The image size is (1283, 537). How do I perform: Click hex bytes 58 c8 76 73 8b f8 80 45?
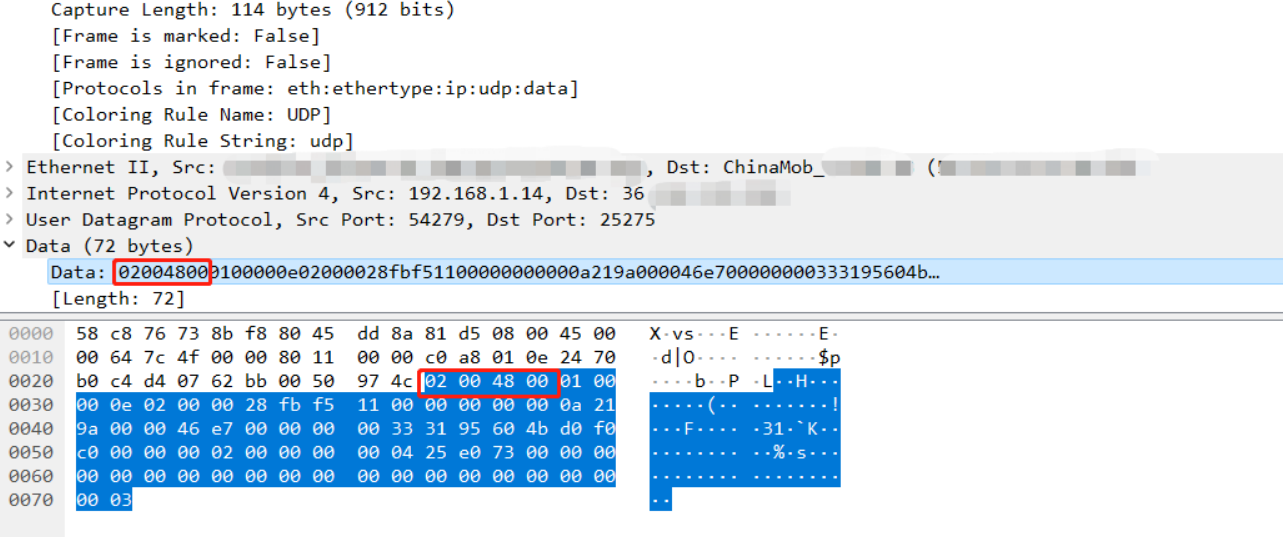click(205, 334)
